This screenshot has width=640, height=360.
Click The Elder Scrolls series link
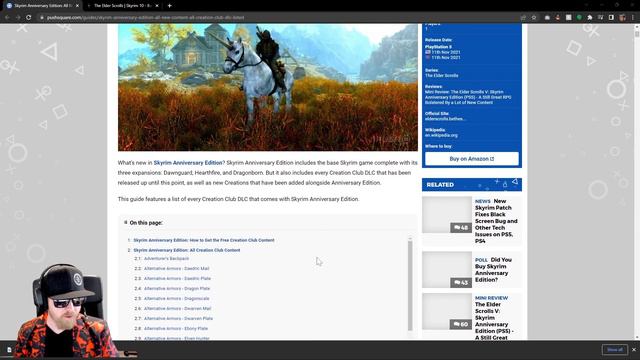click(x=442, y=76)
